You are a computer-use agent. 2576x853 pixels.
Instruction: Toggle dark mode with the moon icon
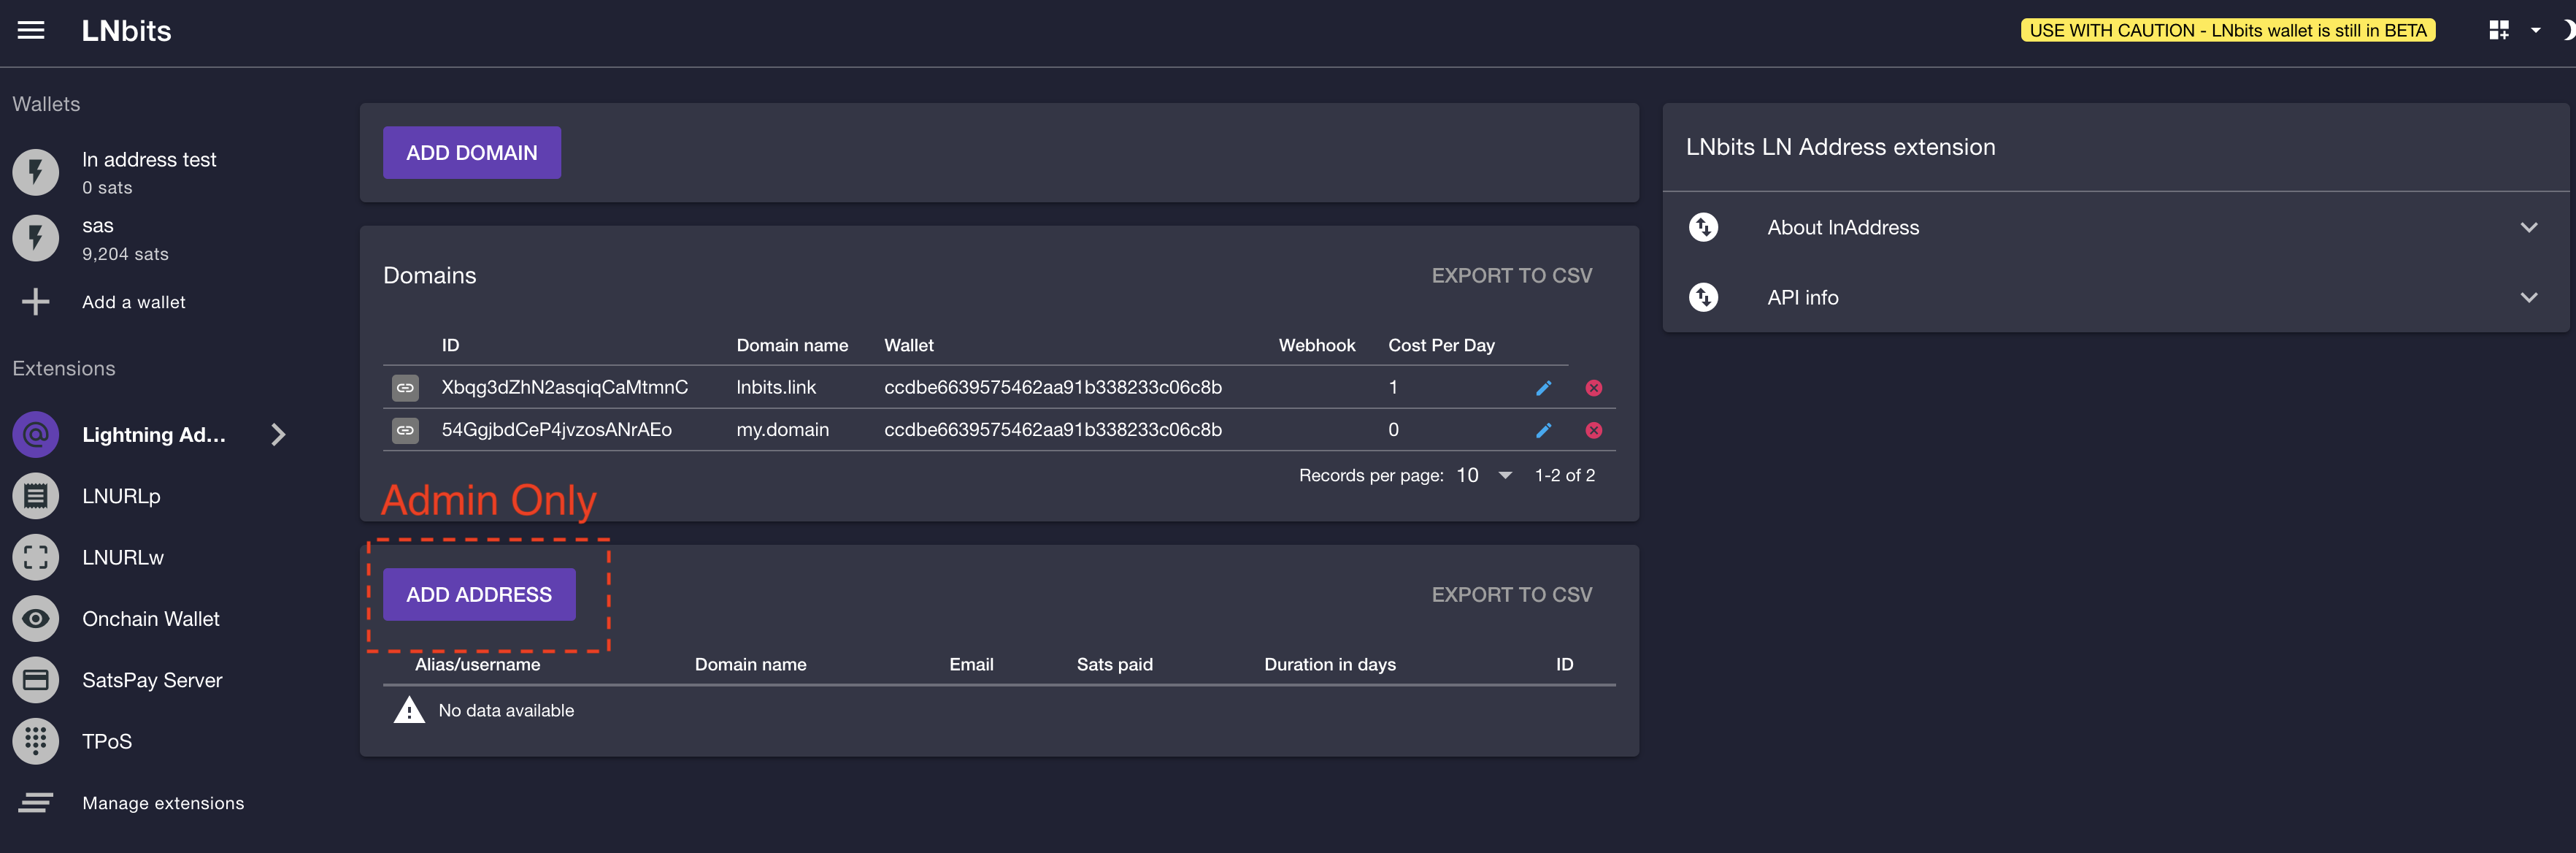click(x=2566, y=30)
